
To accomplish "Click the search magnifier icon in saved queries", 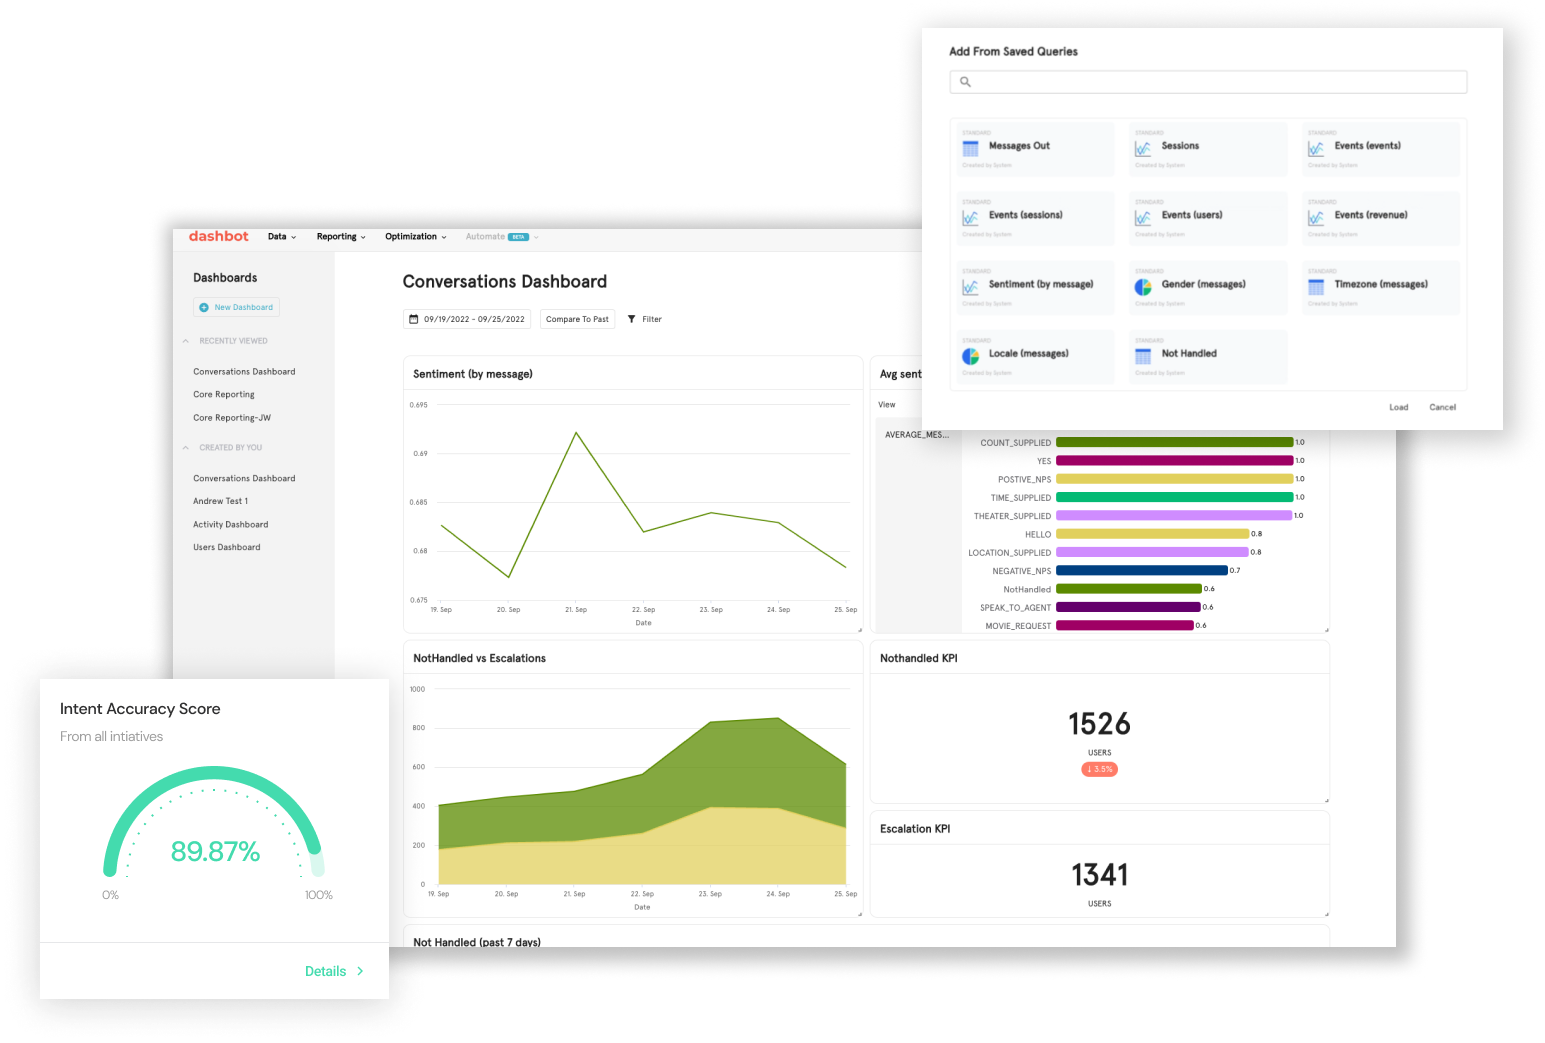I will 965,82.
